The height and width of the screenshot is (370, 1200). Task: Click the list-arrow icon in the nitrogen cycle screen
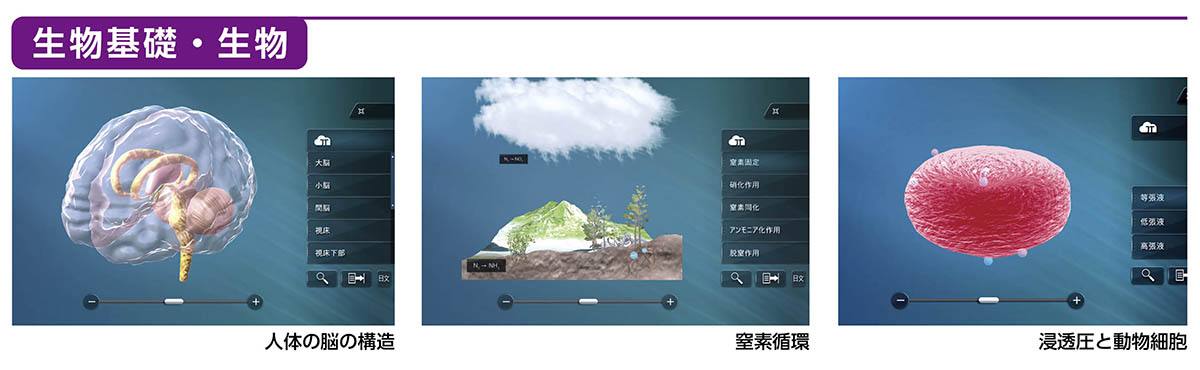[770, 278]
